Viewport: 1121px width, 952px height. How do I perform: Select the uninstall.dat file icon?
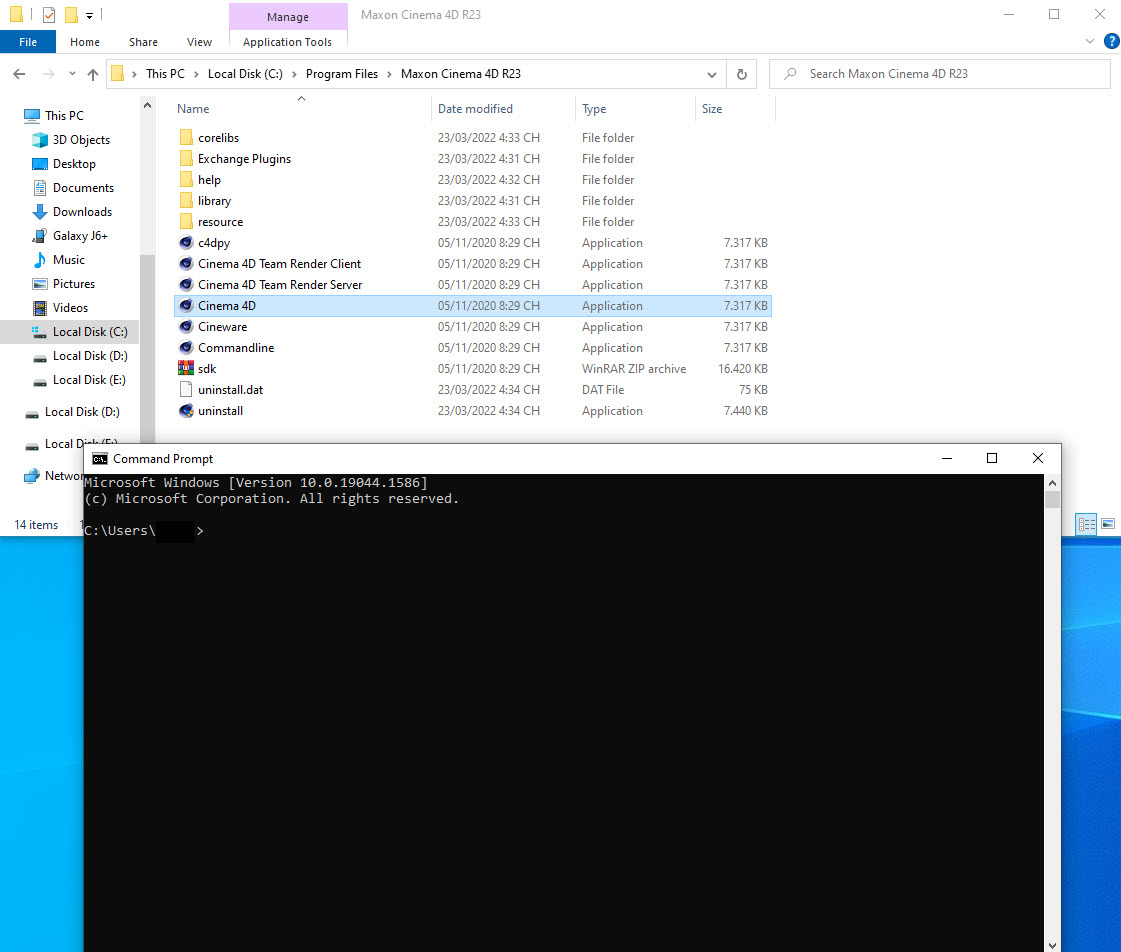coord(186,390)
